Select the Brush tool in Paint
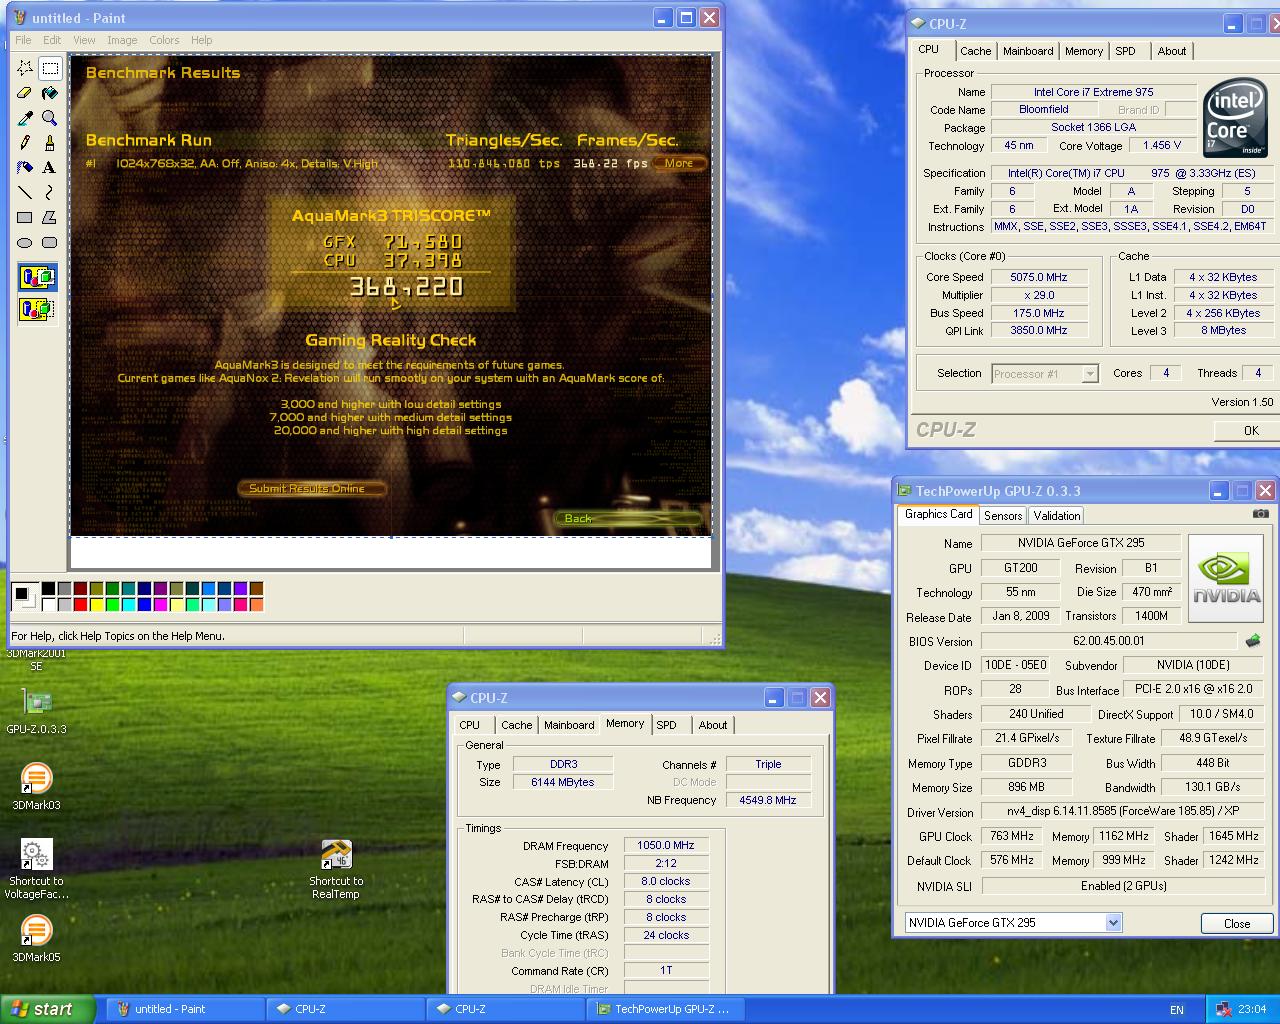 click(x=50, y=143)
